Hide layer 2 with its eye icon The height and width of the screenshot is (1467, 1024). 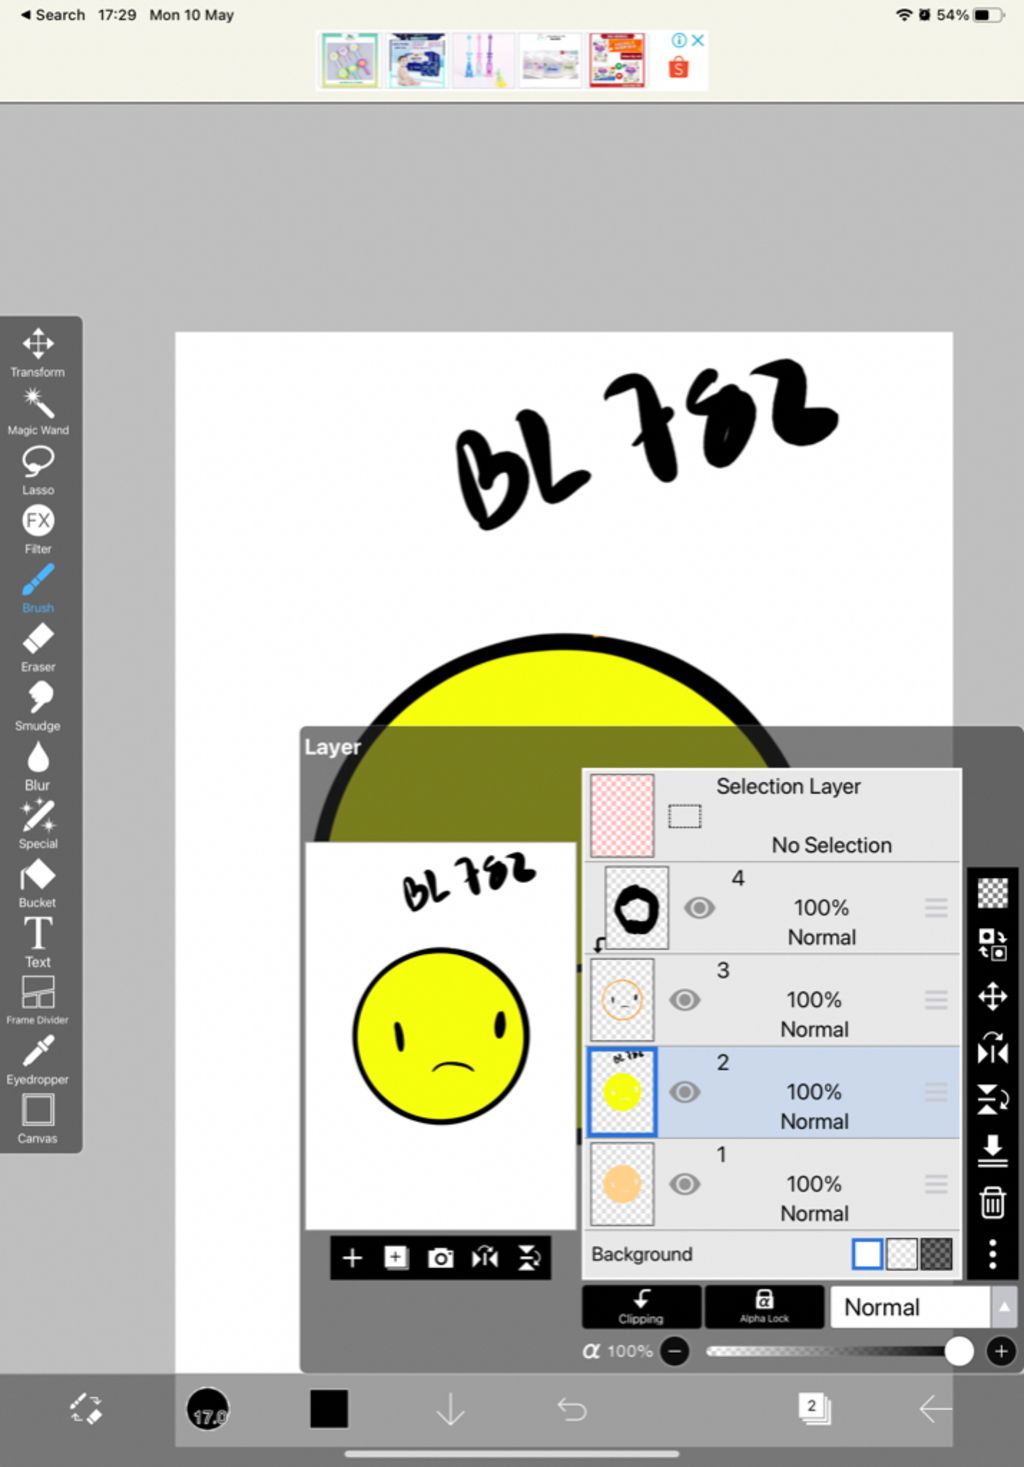(685, 1092)
